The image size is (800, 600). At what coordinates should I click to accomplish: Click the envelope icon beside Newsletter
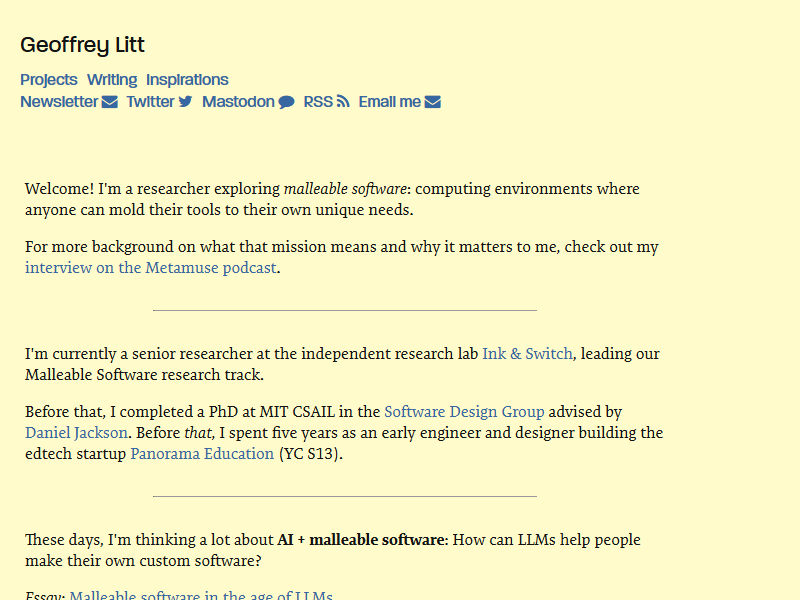pos(110,102)
